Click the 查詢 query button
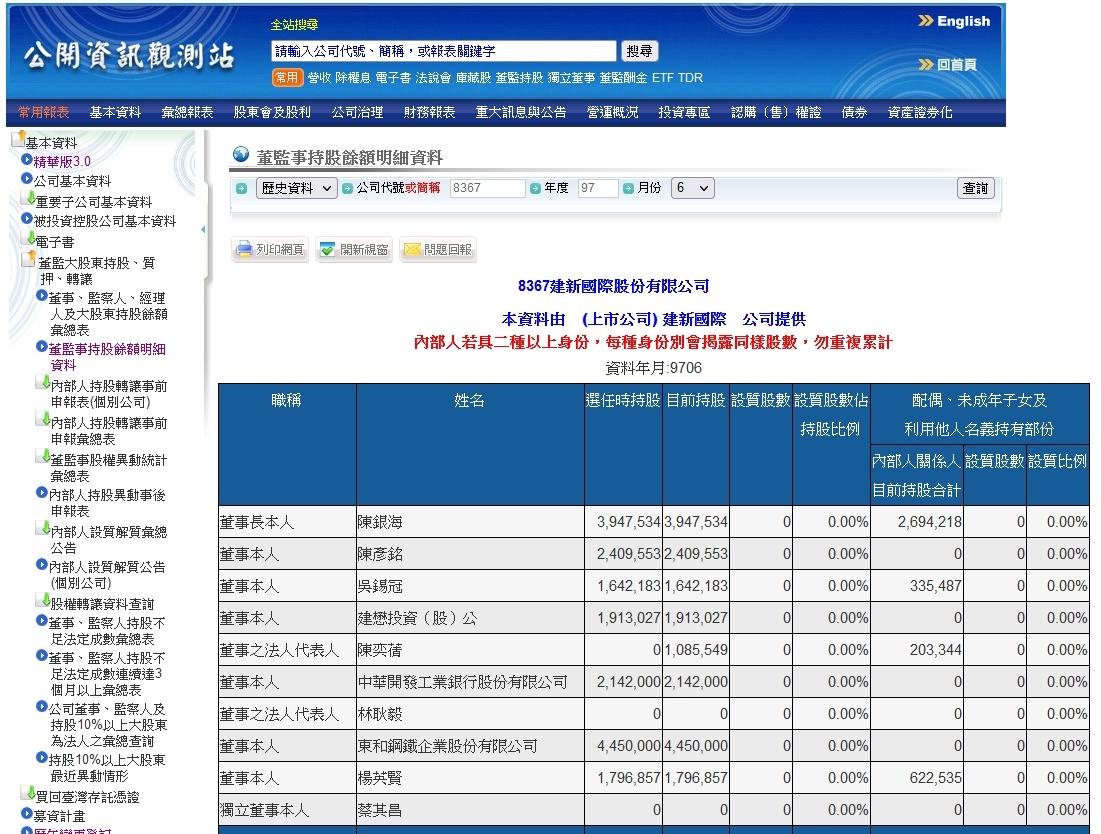This screenshot has width=1101, height=834. coord(975,188)
